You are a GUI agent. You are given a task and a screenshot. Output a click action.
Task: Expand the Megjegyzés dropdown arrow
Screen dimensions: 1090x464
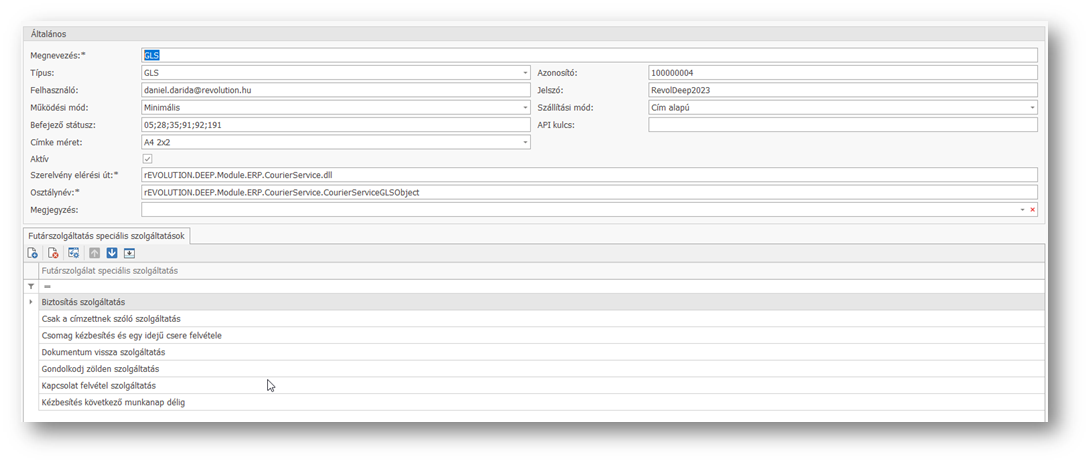1022,210
